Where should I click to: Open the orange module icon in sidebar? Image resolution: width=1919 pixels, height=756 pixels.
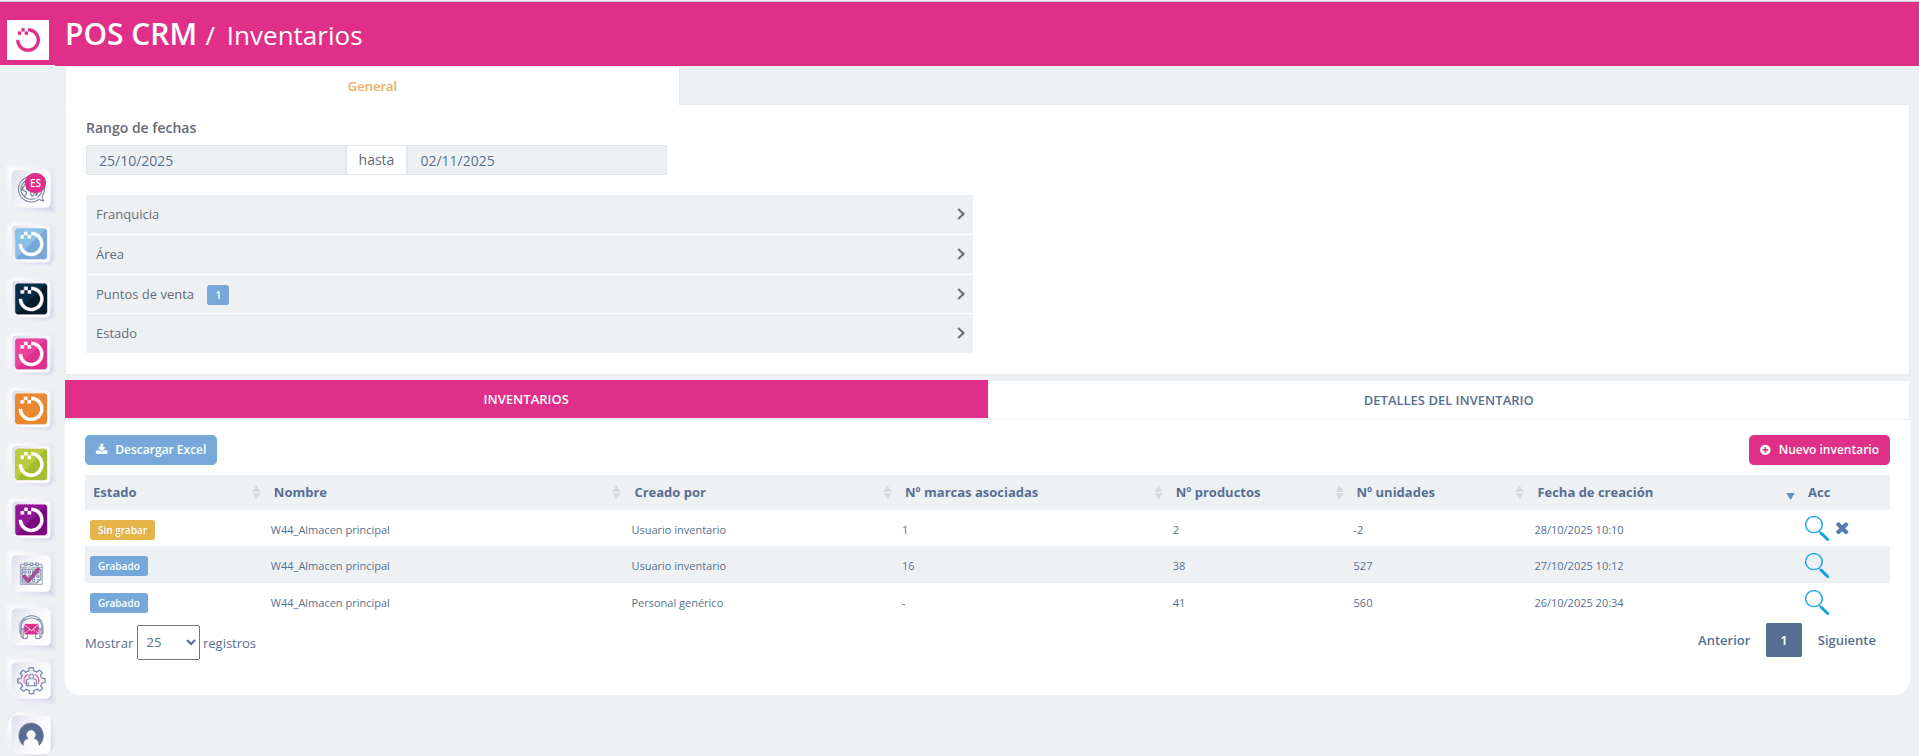click(31, 408)
